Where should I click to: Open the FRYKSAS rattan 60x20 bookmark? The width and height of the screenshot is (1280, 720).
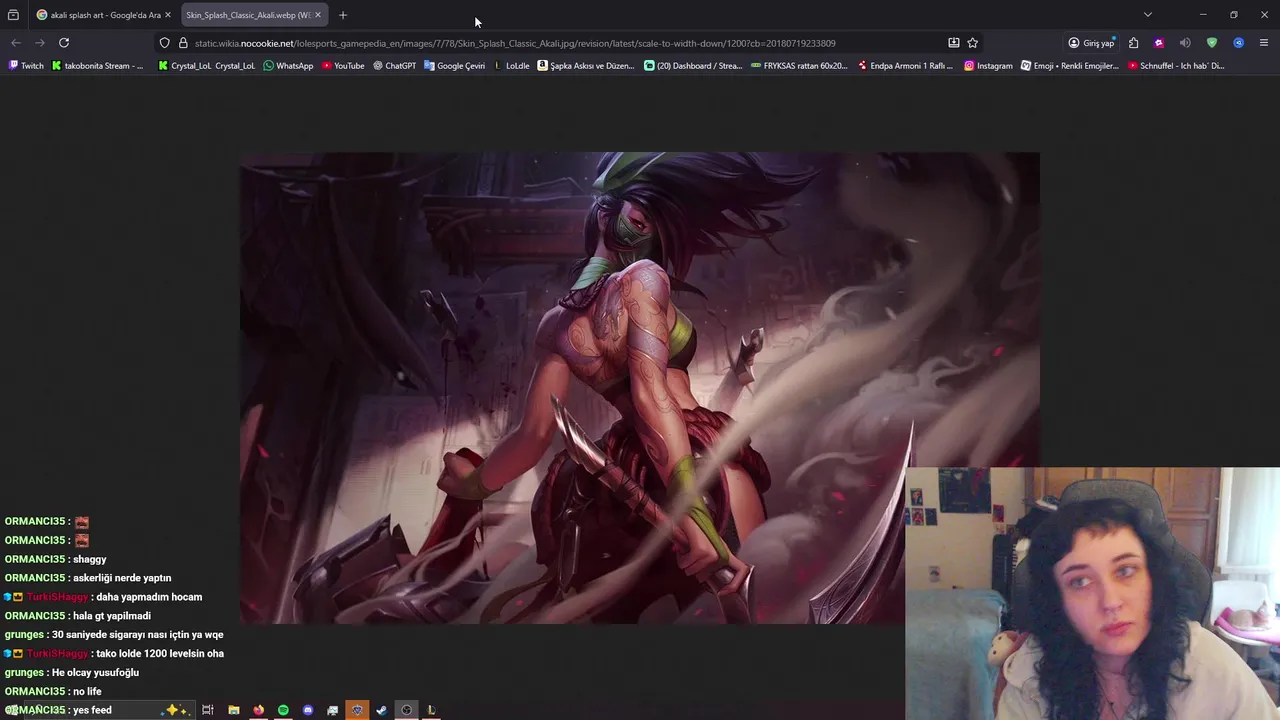(798, 66)
